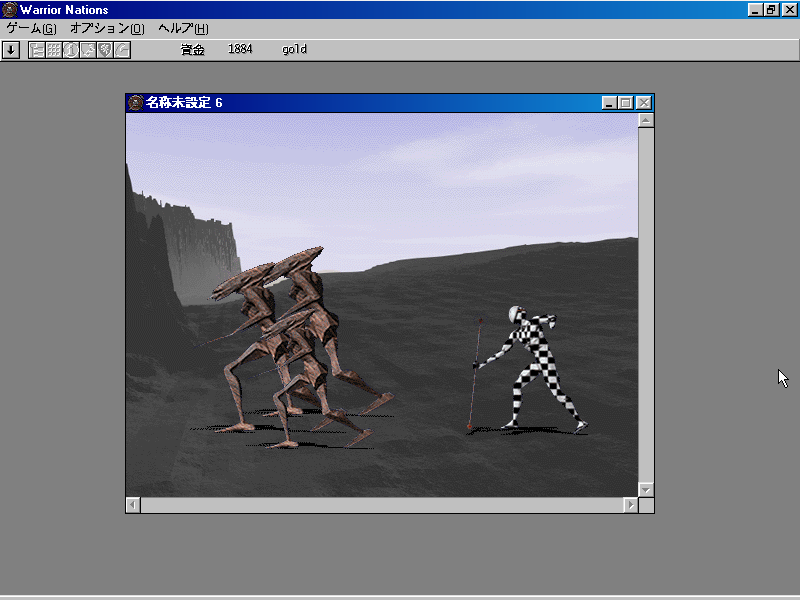Minimize the Warrior Nations main window
Screen dimensions: 800x600
(x=755, y=10)
